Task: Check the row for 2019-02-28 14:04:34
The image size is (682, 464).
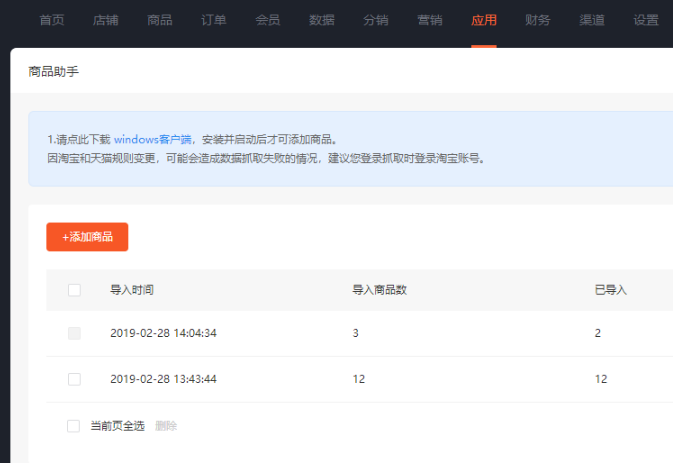Action: pos(74,333)
